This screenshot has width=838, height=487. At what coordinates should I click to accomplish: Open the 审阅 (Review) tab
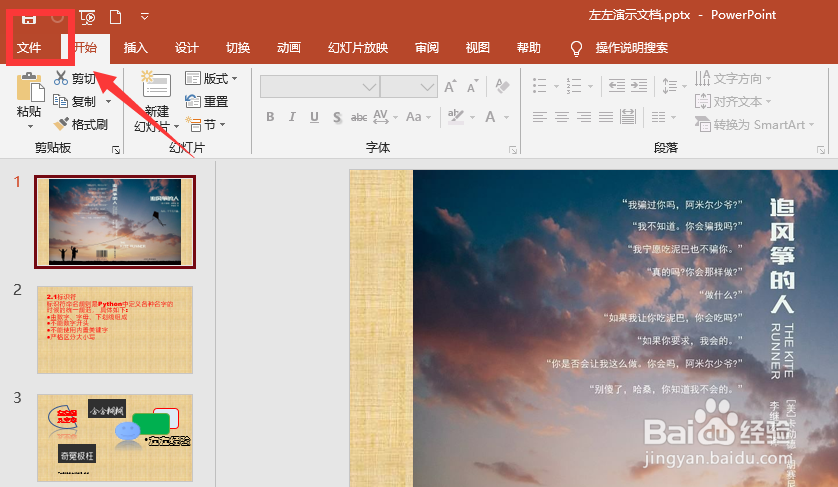[x=426, y=48]
